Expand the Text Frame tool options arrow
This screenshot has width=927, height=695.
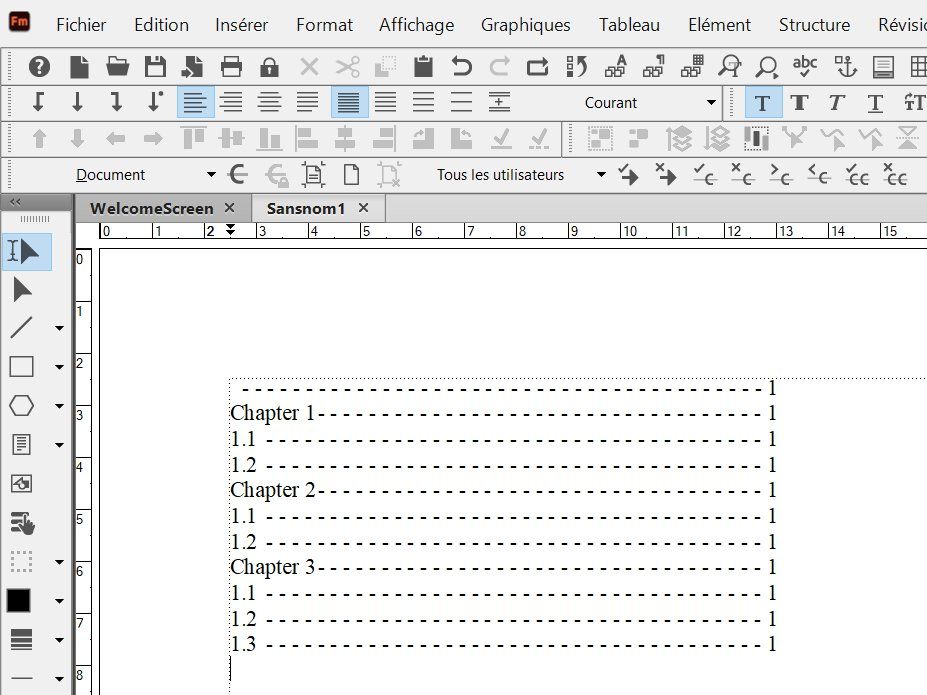coord(59,445)
